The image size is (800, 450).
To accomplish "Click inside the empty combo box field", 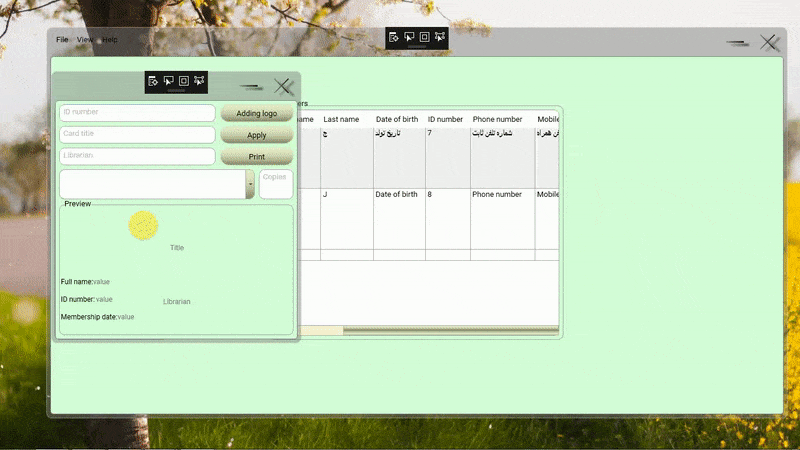I will pyautogui.click(x=153, y=184).
